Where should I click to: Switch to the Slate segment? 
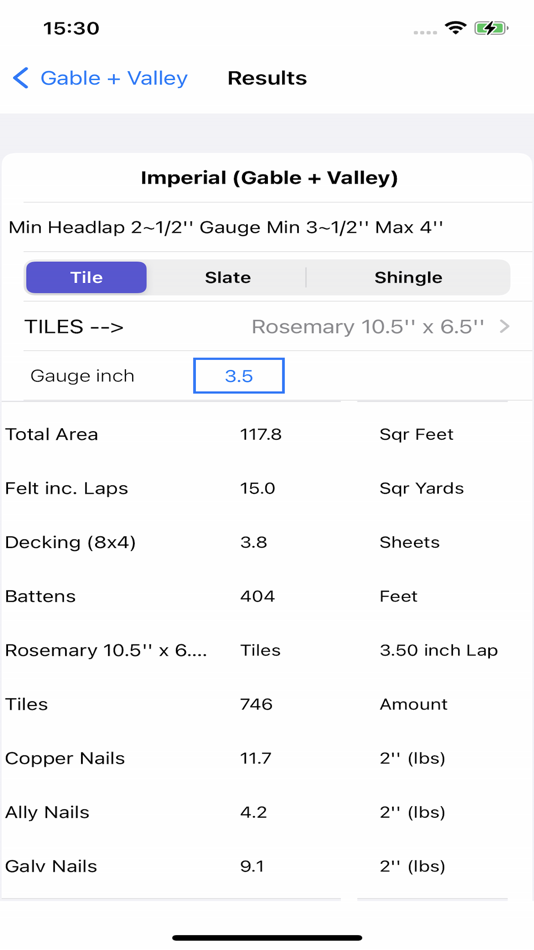click(227, 277)
